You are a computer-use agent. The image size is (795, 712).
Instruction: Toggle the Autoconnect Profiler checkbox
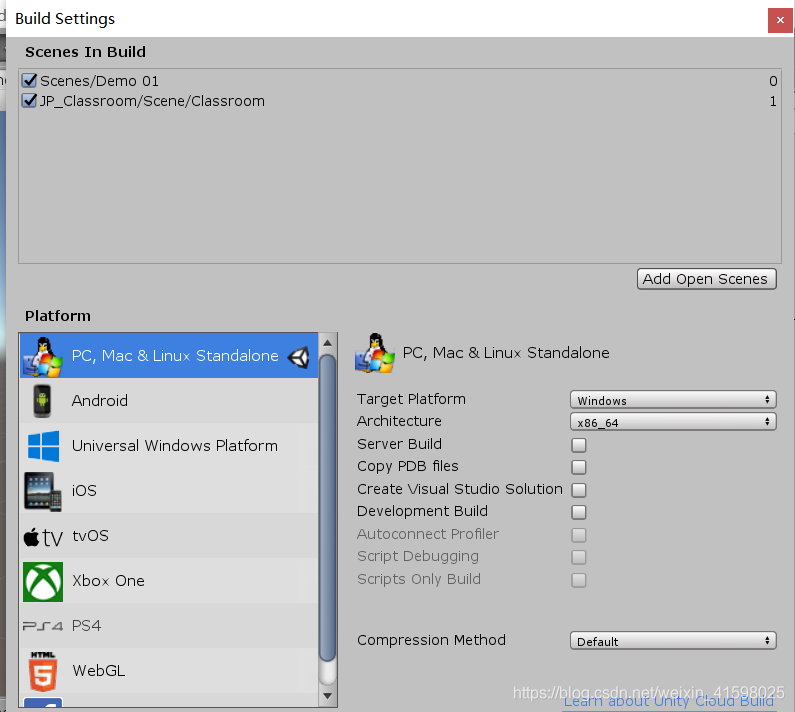pyautogui.click(x=579, y=535)
